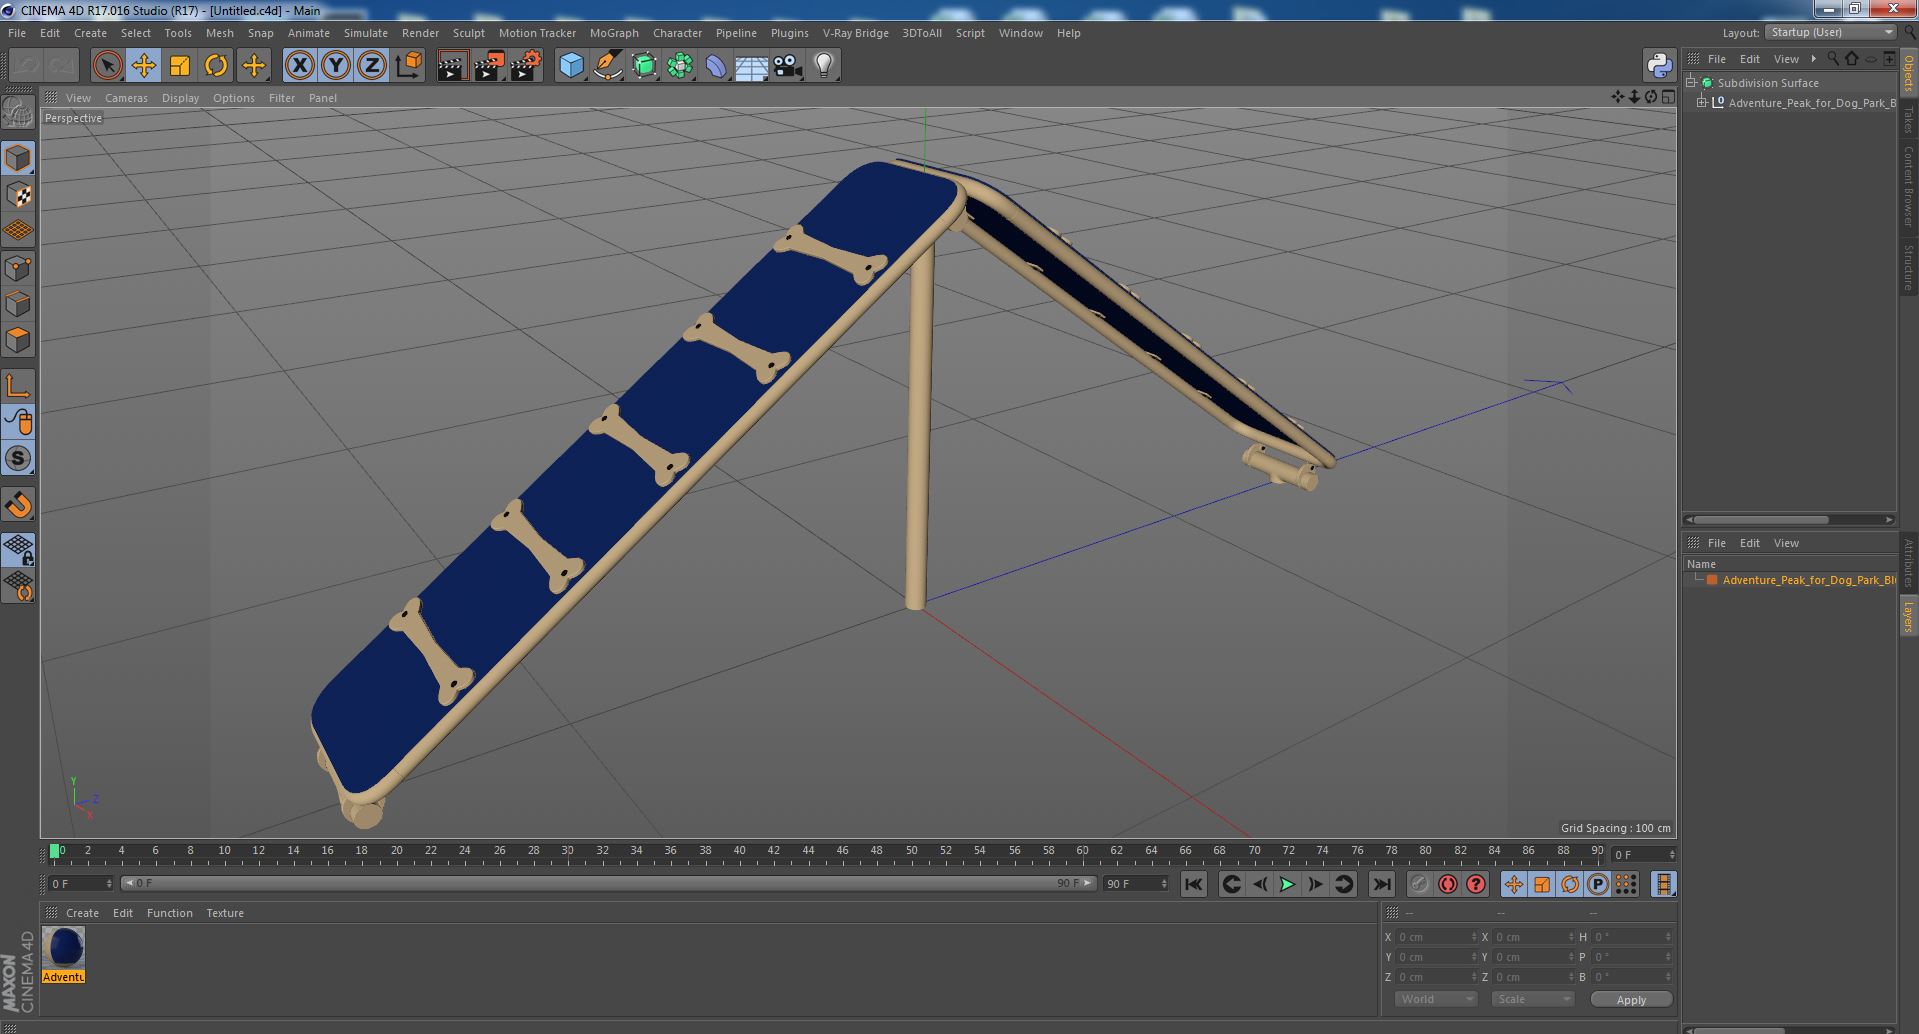This screenshot has width=1919, height=1034.
Task: Toggle Enable Snap
Action: tap(18, 505)
